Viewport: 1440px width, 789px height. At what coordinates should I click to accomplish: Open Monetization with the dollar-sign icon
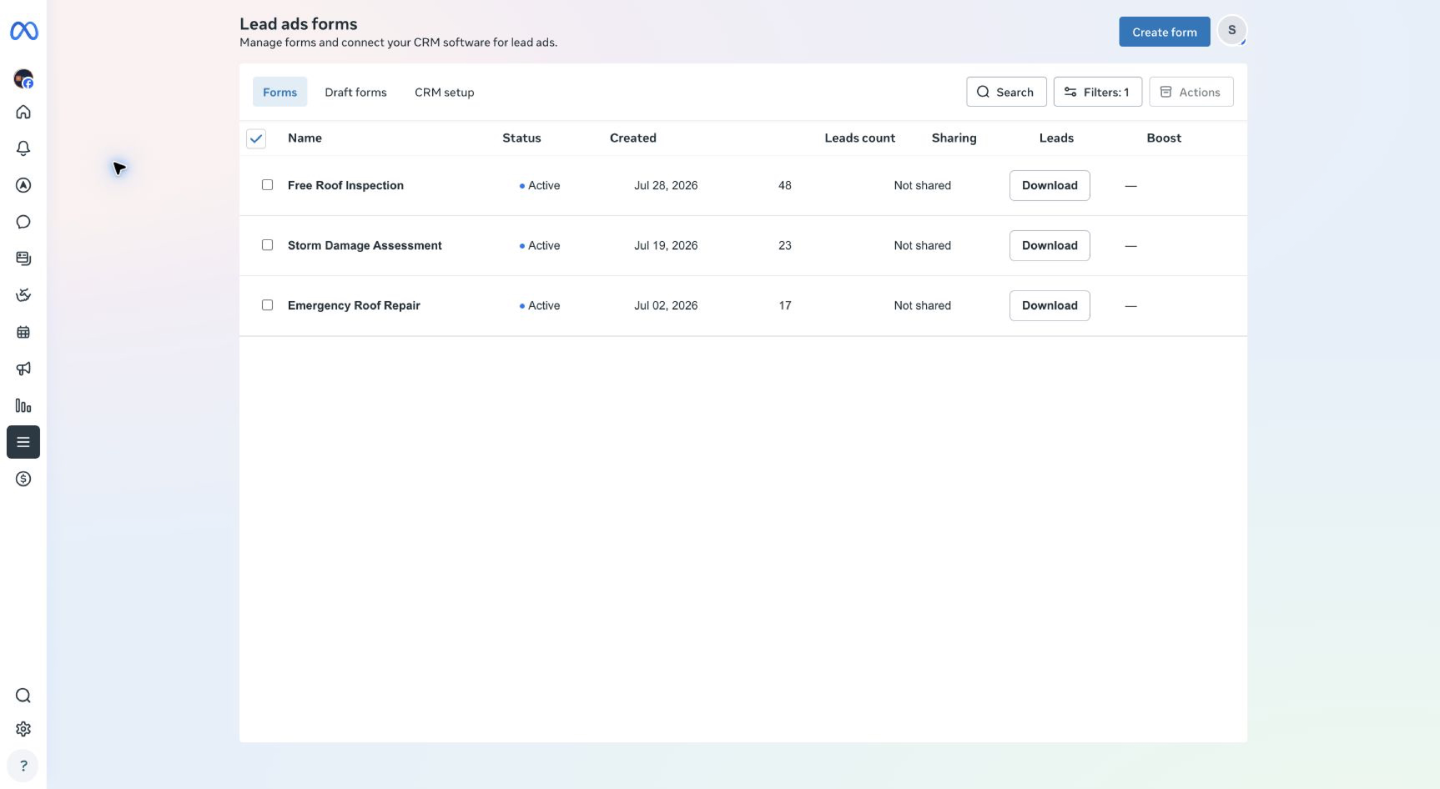click(23, 479)
